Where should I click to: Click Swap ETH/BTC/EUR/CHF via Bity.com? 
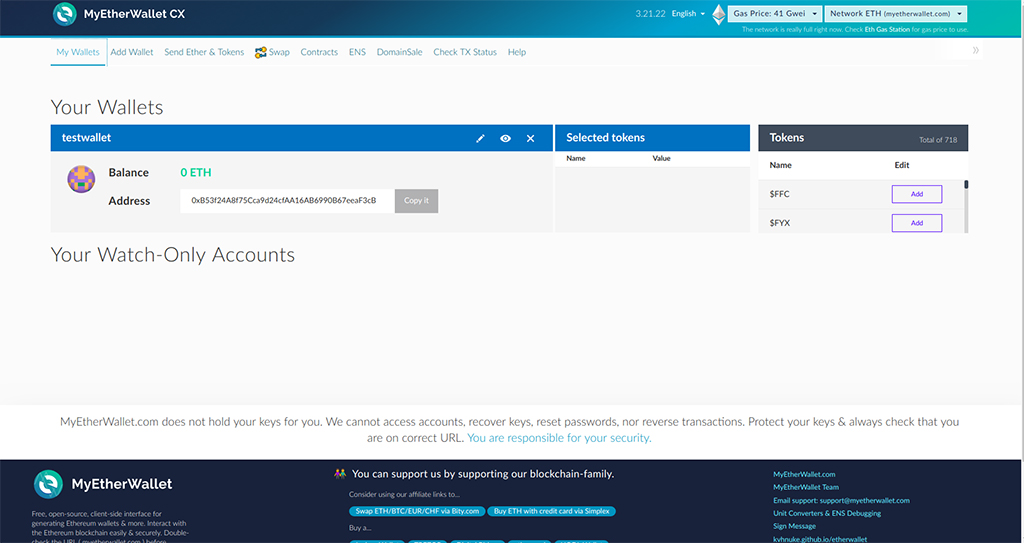click(417, 511)
